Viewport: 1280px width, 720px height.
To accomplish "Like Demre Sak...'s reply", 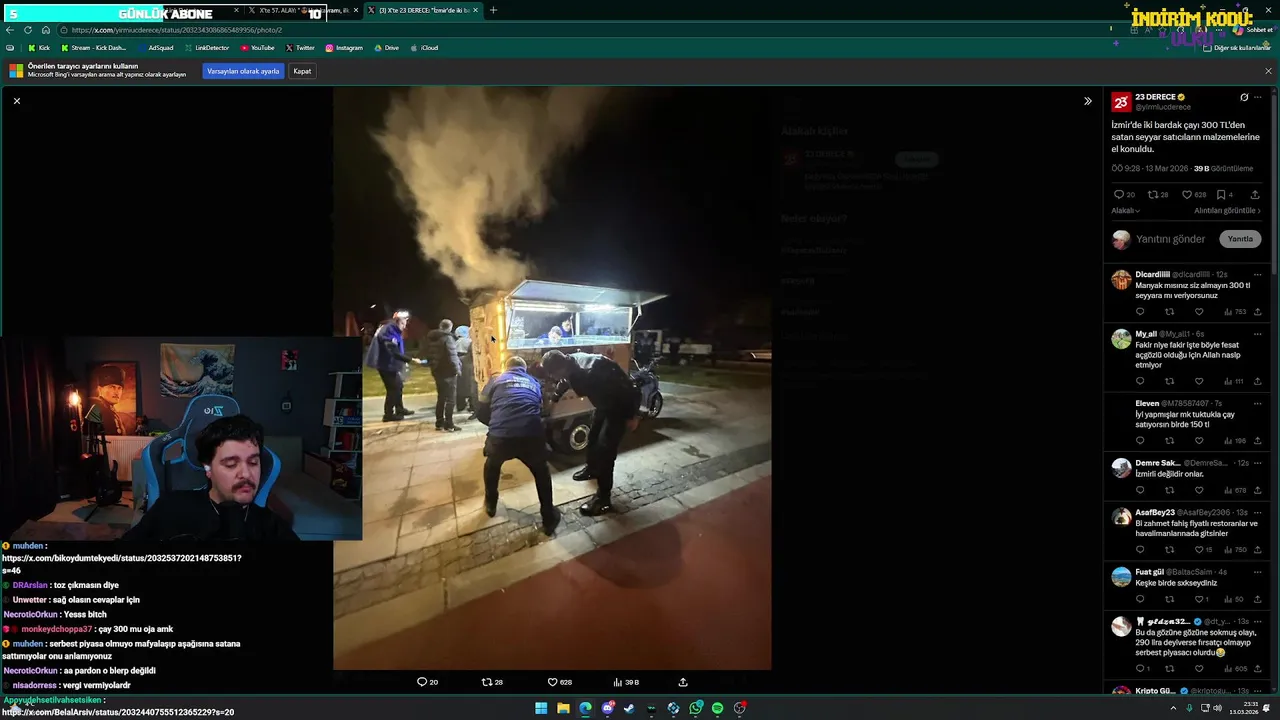I will (x=1199, y=490).
